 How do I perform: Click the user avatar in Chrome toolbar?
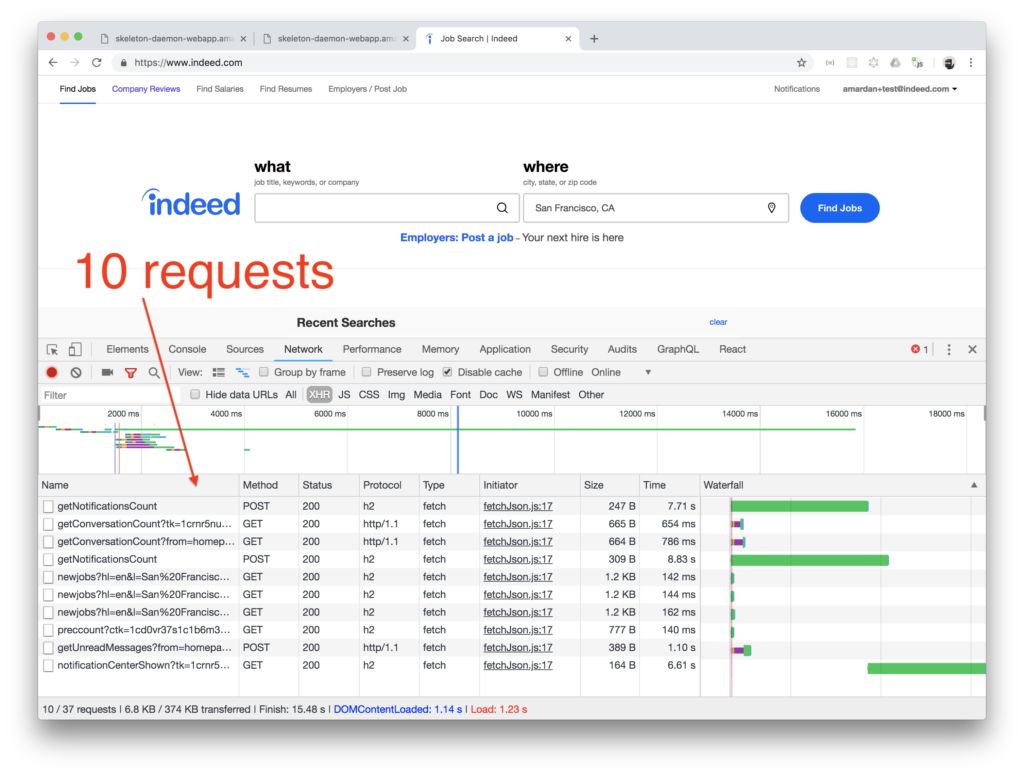coord(949,63)
